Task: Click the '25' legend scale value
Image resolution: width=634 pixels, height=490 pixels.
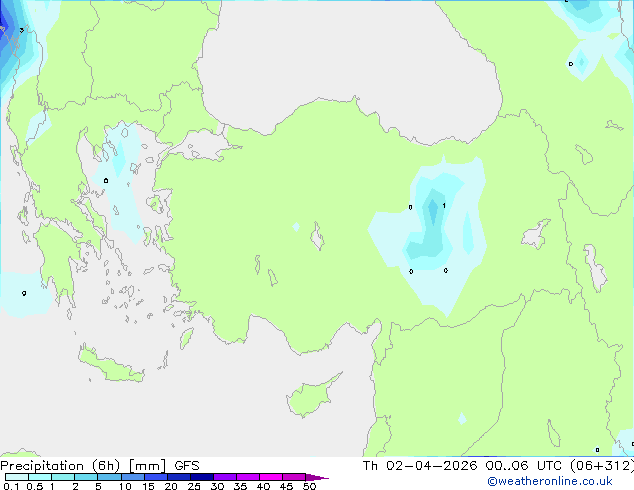Action: click(194, 486)
